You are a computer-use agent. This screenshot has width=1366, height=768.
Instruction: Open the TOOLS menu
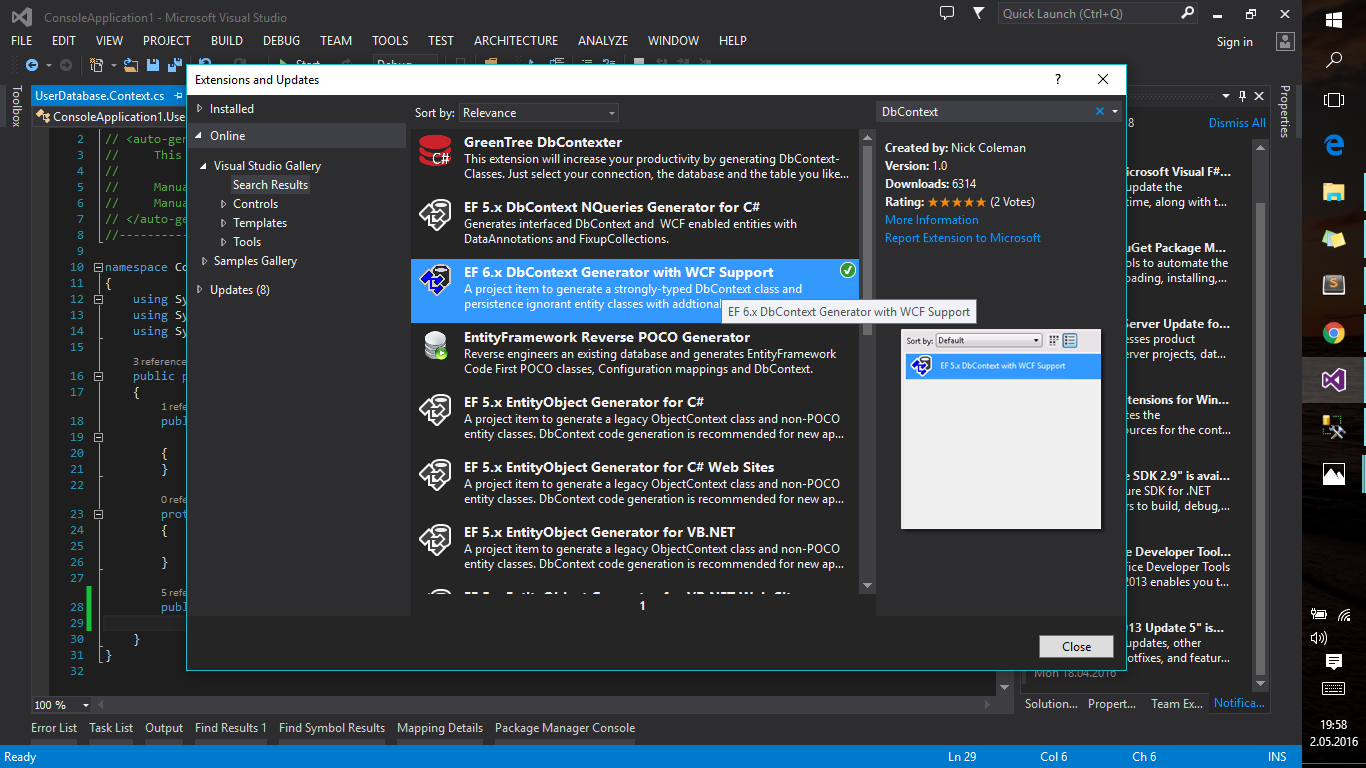click(x=390, y=41)
